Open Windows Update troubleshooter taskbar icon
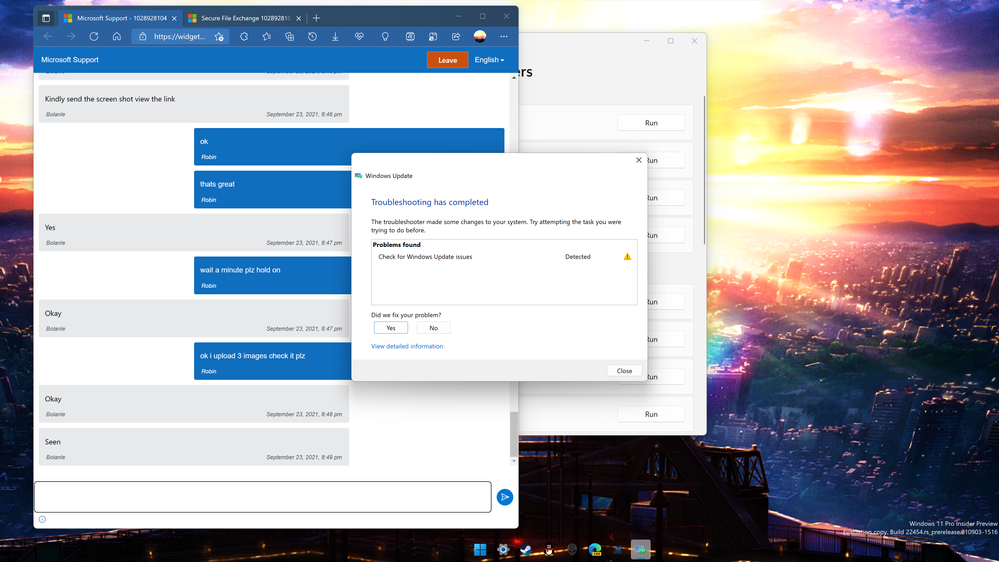The image size is (999, 562). tap(640, 549)
